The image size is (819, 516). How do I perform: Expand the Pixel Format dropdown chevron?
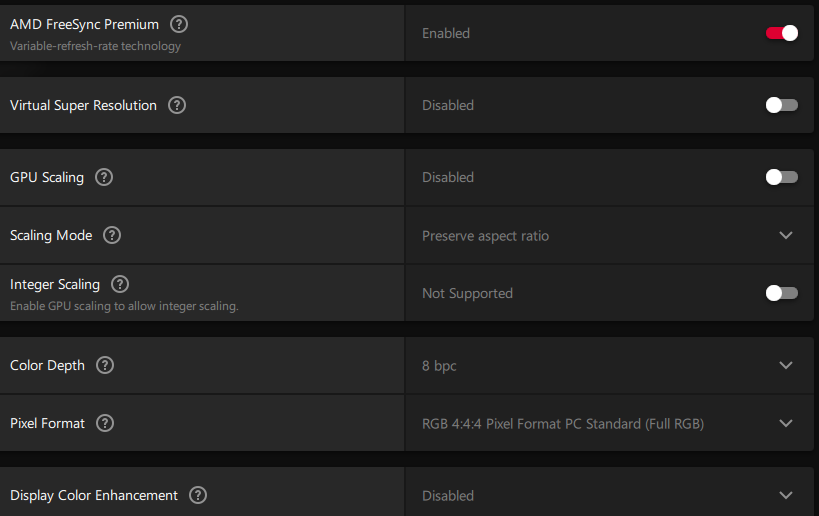[x=786, y=424]
